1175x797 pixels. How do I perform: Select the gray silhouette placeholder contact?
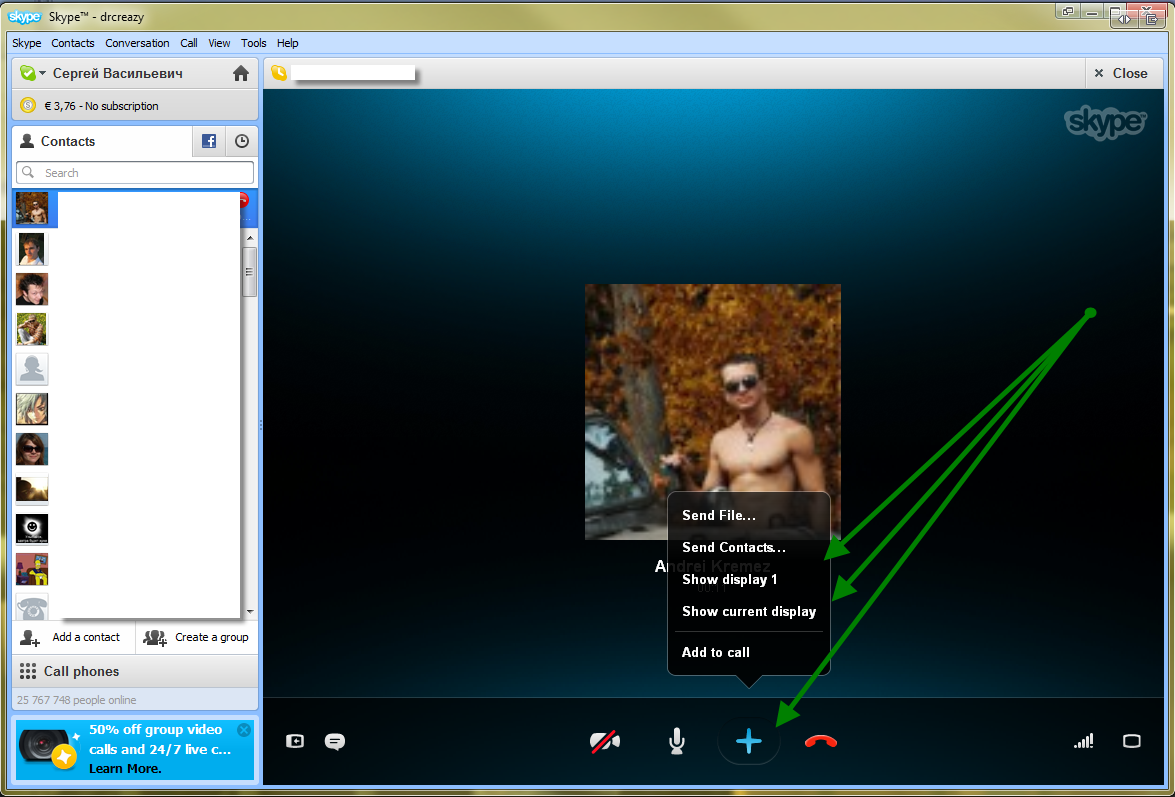point(31,369)
